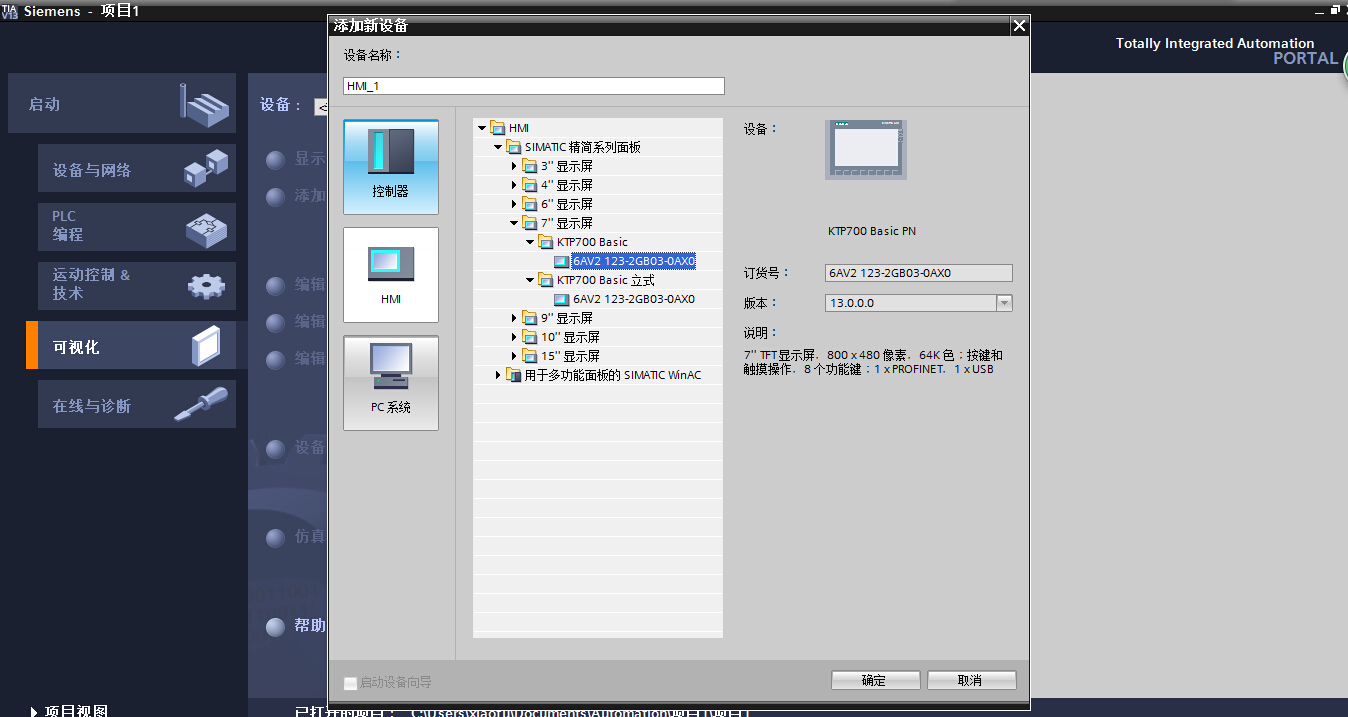Collapse the SIMATIC 精简系列面板 node
Screen dimensions: 1348x717
498,147
